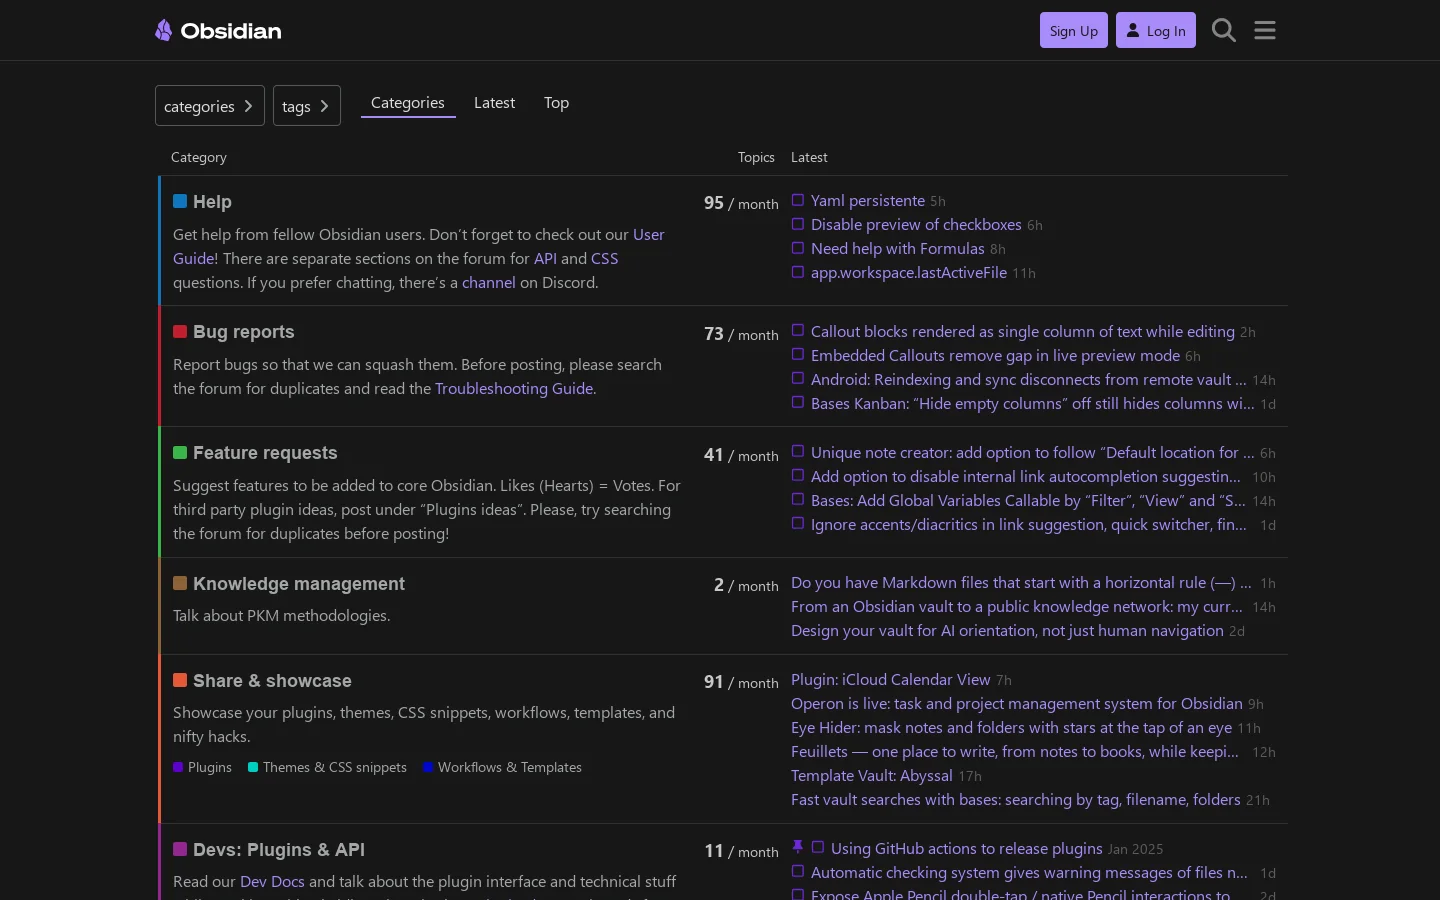Open topic Do you have Markdown files
Viewport: 1440px width, 900px height.
coord(1021,582)
